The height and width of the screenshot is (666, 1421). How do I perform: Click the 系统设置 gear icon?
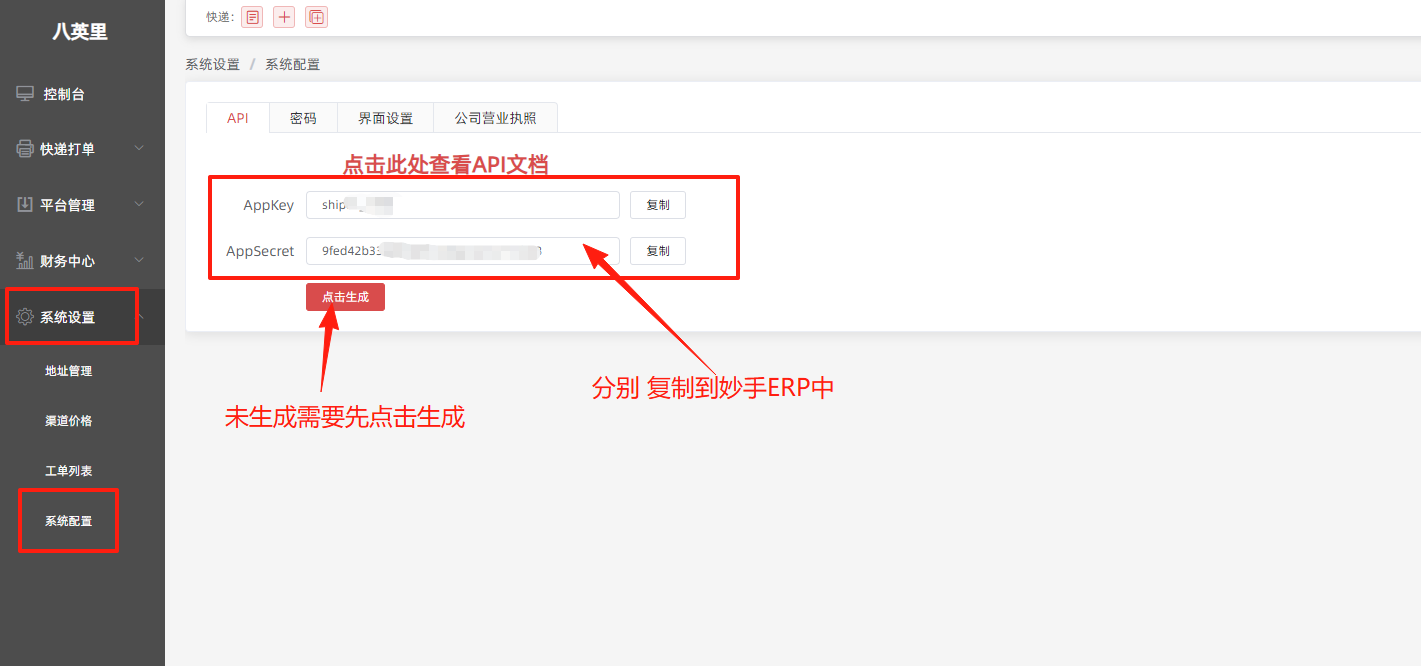click(x=25, y=317)
